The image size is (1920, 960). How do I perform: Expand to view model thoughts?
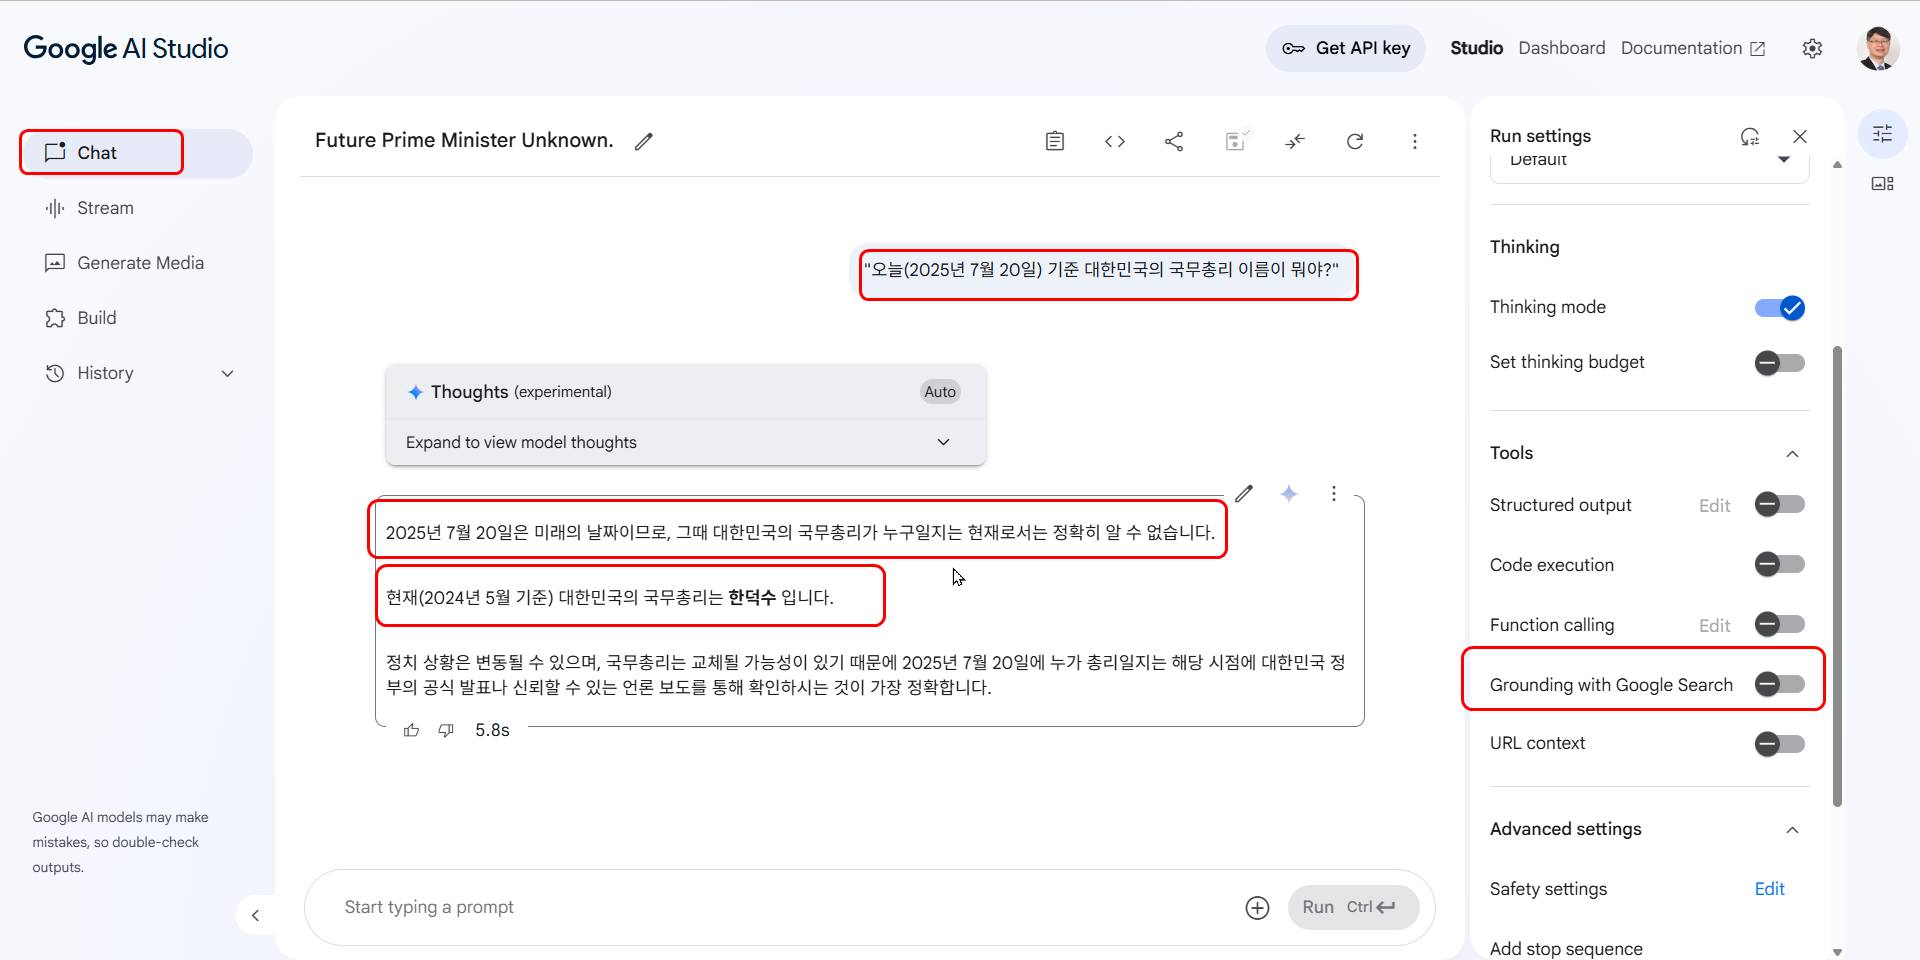click(x=686, y=442)
